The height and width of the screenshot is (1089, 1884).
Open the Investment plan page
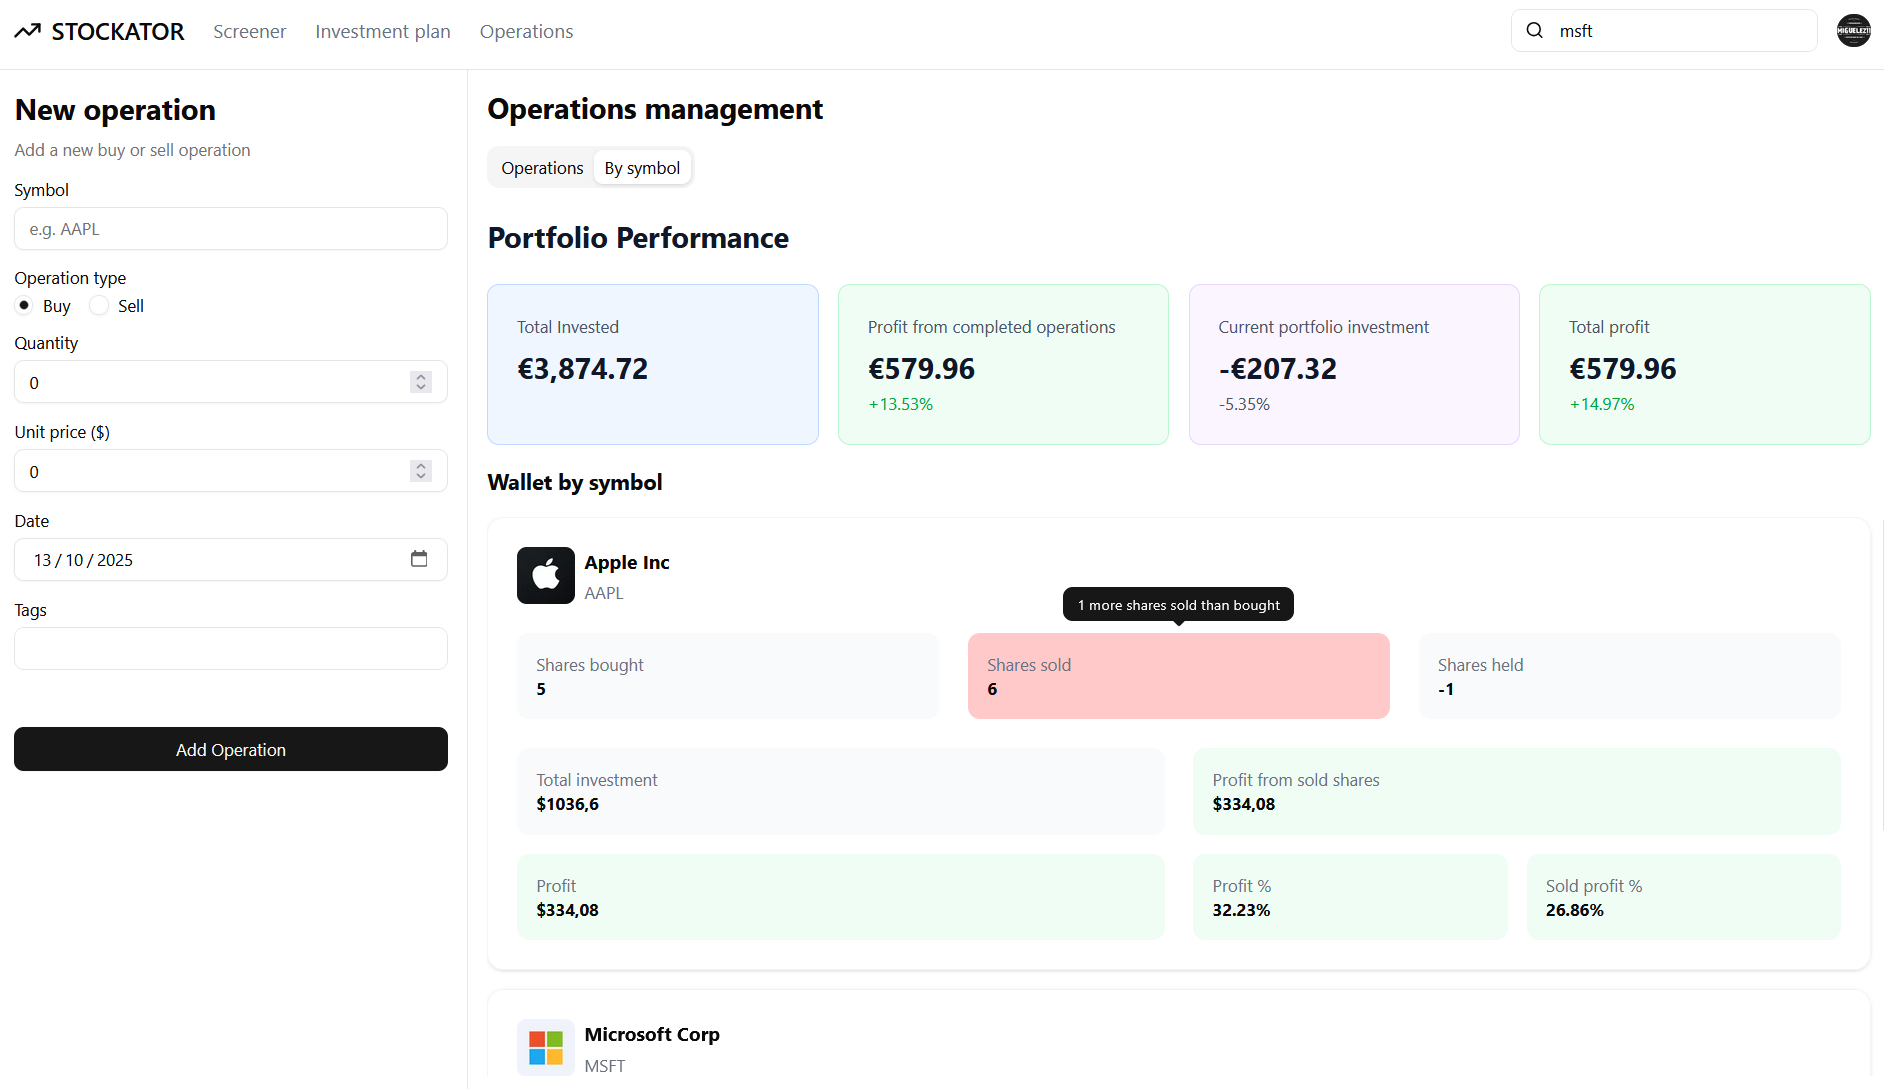[x=383, y=31]
